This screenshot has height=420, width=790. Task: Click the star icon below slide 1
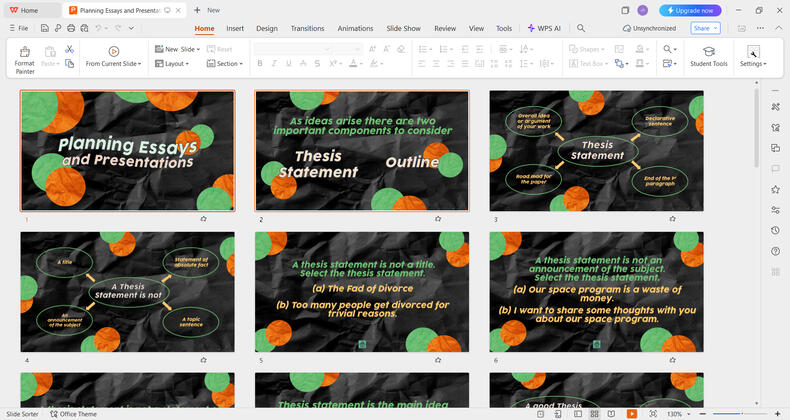tap(204, 219)
